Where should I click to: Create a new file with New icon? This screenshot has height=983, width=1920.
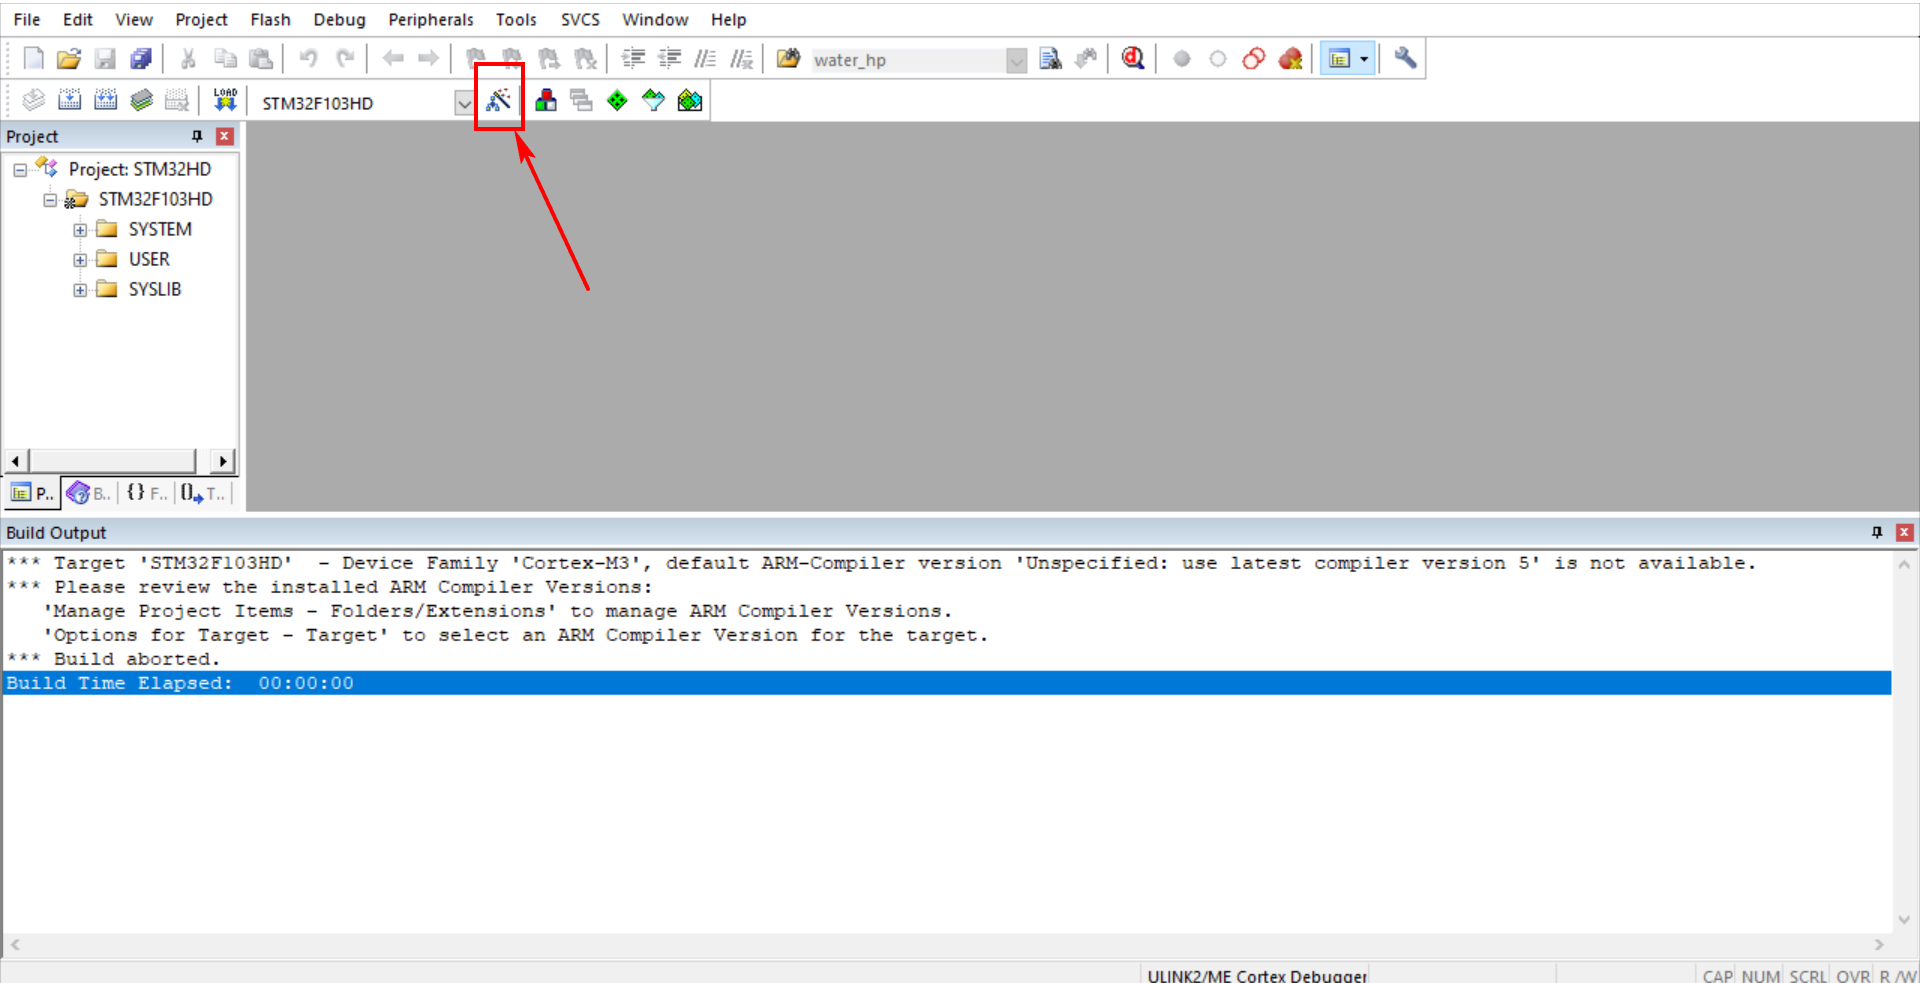point(33,59)
